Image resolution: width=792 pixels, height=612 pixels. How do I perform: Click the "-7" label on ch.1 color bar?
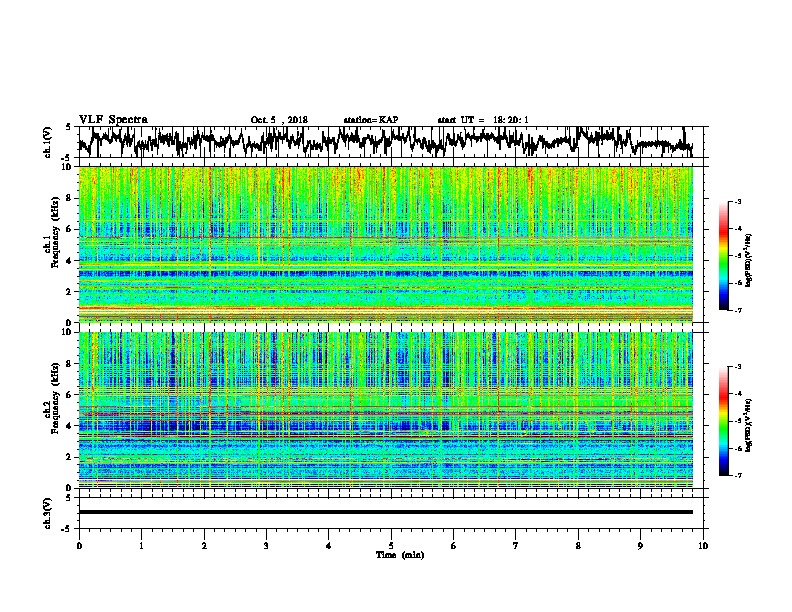737,310
